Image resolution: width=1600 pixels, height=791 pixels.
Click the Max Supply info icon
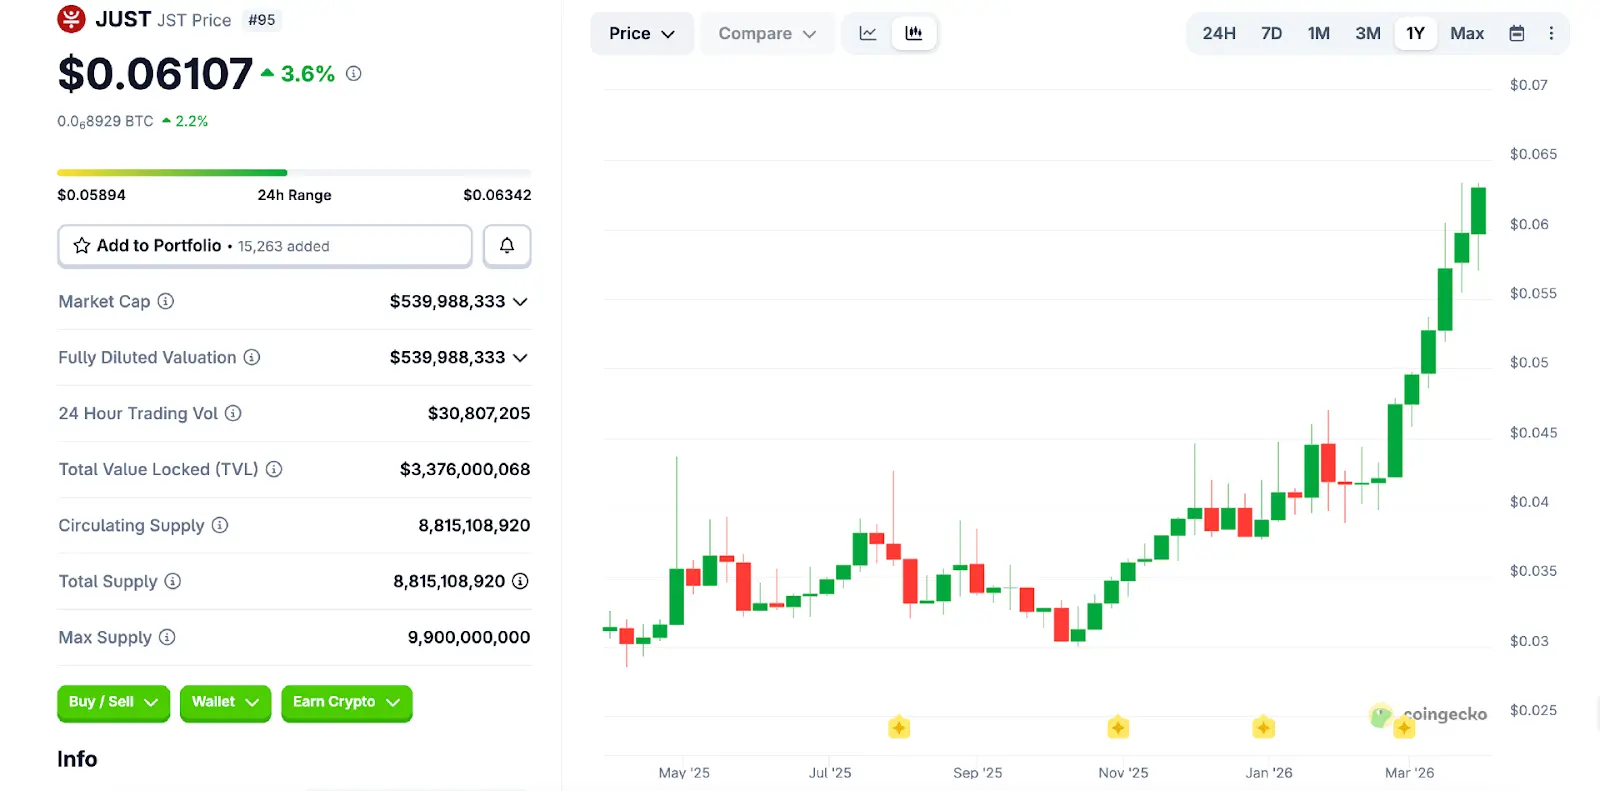coord(167,637)
